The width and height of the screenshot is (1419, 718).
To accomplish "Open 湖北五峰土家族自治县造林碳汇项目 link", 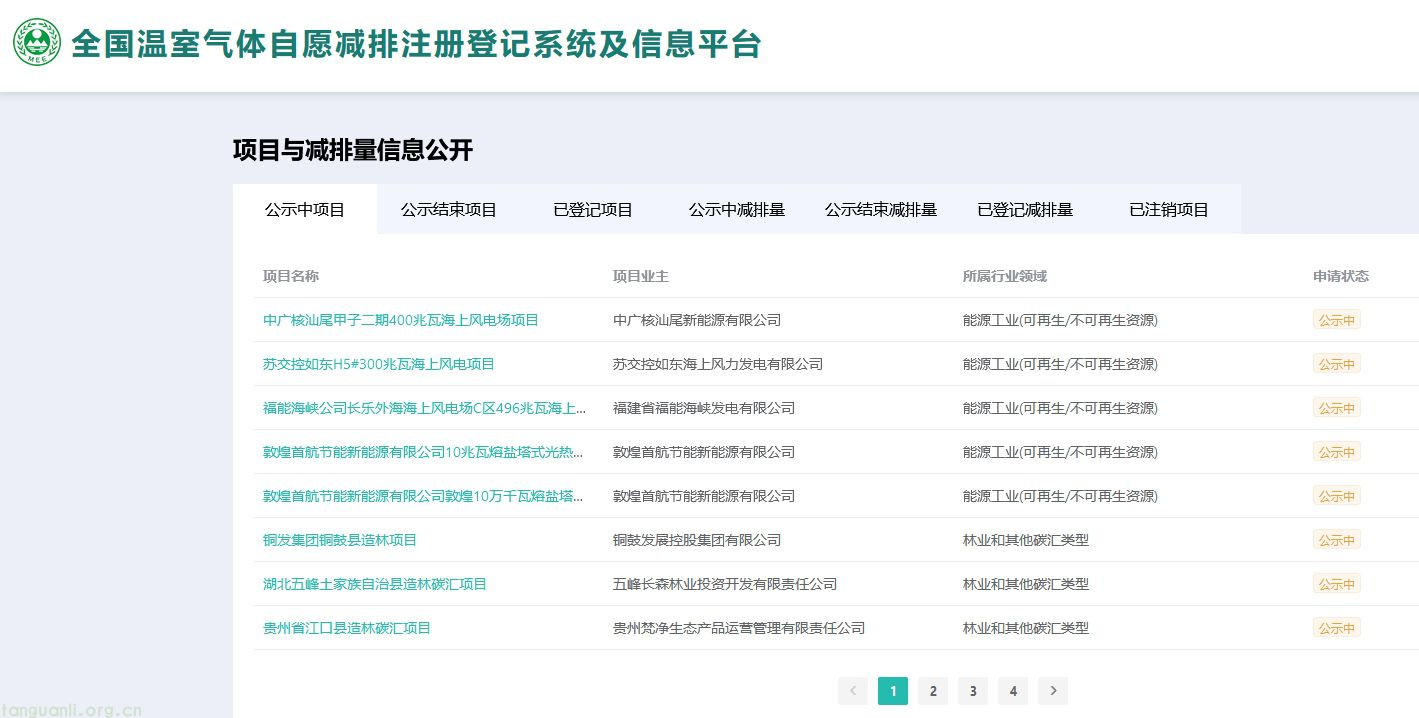I will (375, 584).
